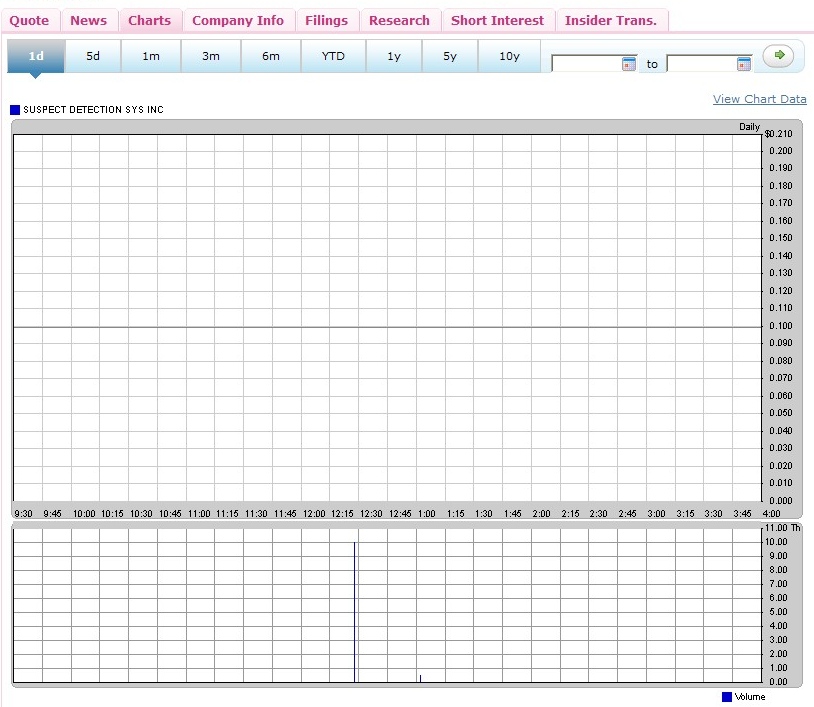
Task: Click the 2:00 time axis label
Action: click(x=541, y=514)
